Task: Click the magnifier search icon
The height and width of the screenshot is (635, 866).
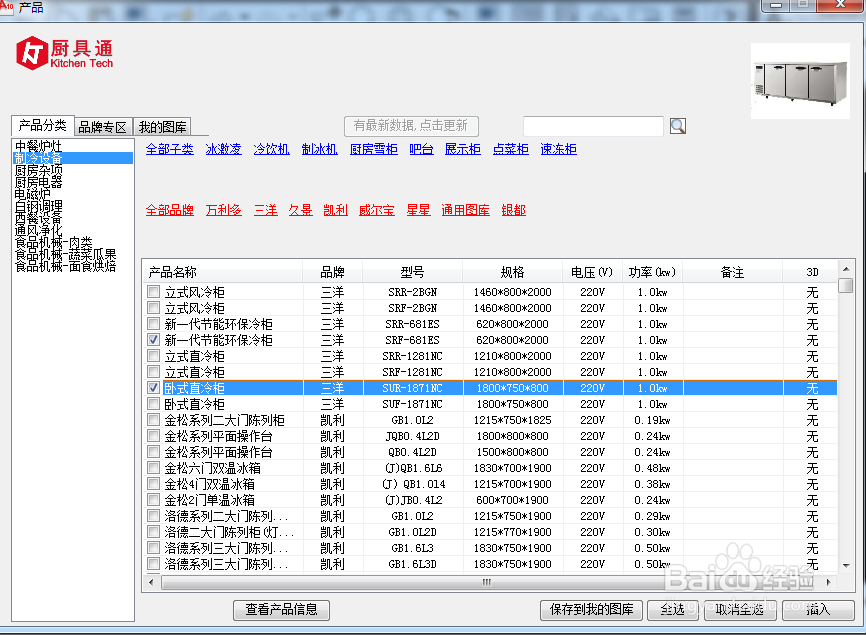Action: click(x=678, y=126)
